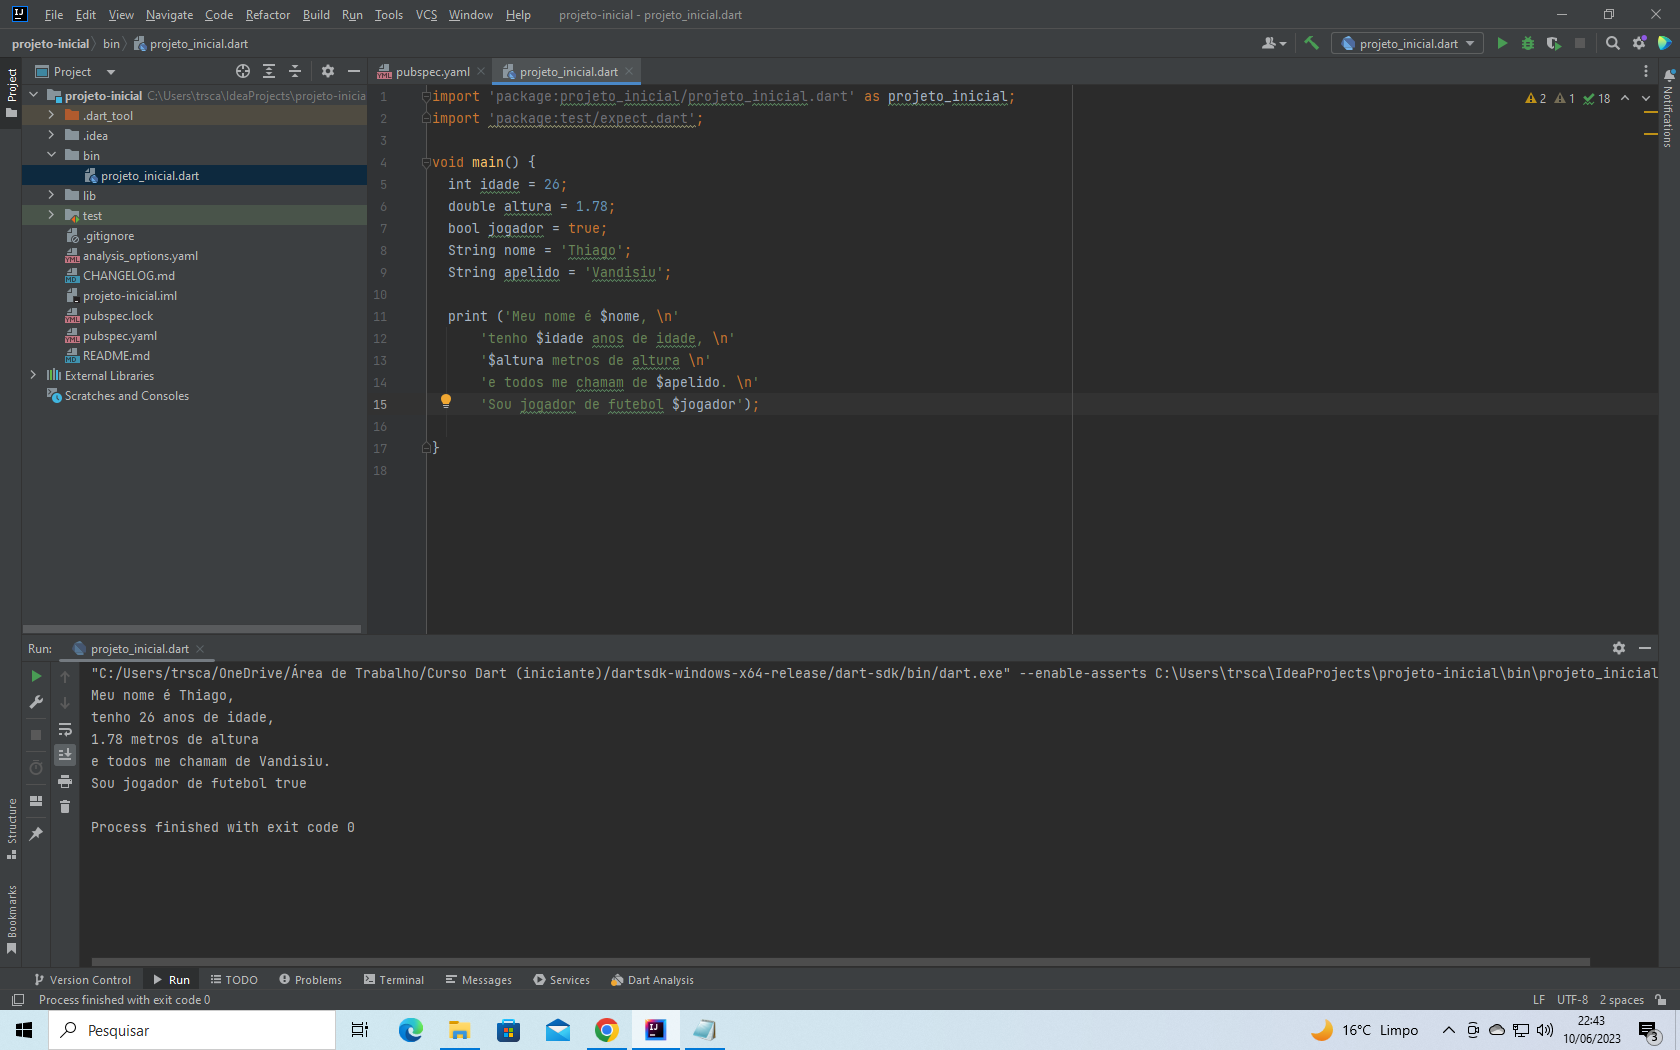Collapse all icon in Project panel

pyautogui.click(x=295, y=71)
